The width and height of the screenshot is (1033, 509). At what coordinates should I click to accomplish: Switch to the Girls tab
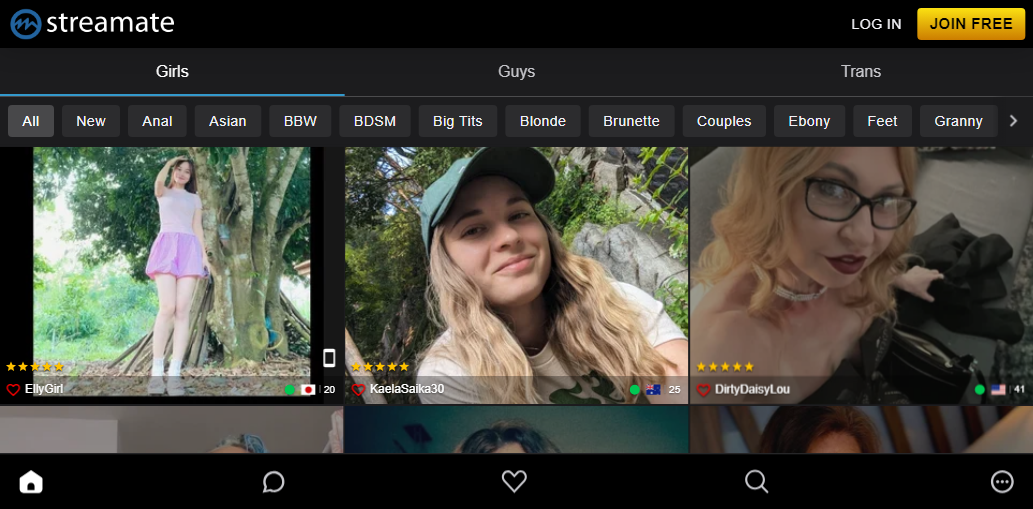click(x=172, y=72)
